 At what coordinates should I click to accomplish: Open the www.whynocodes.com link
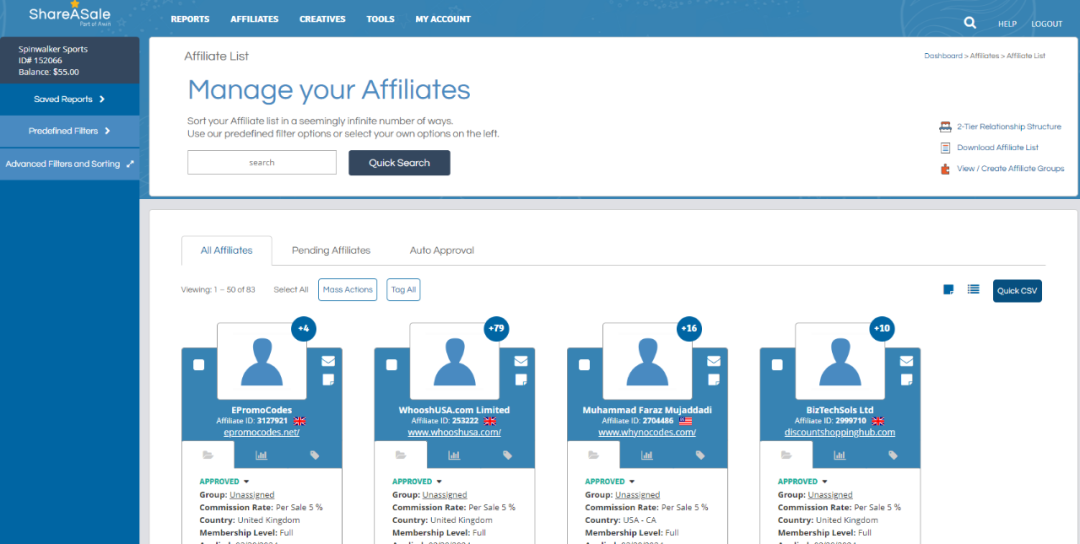pos(646,432)
